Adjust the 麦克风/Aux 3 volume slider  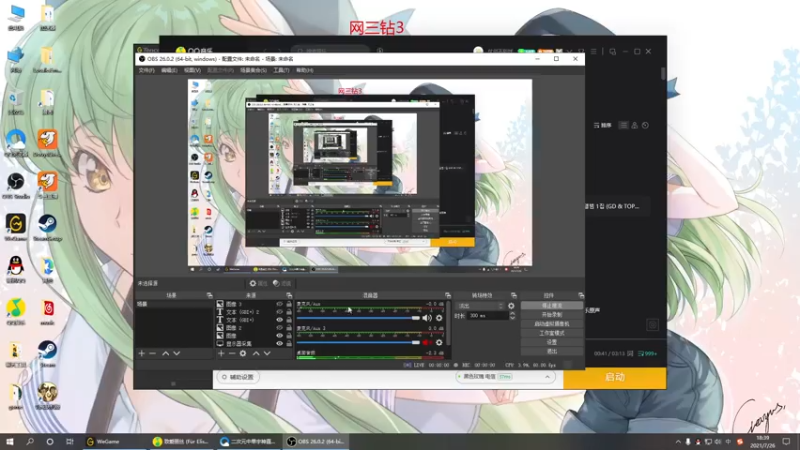point(358,342)
